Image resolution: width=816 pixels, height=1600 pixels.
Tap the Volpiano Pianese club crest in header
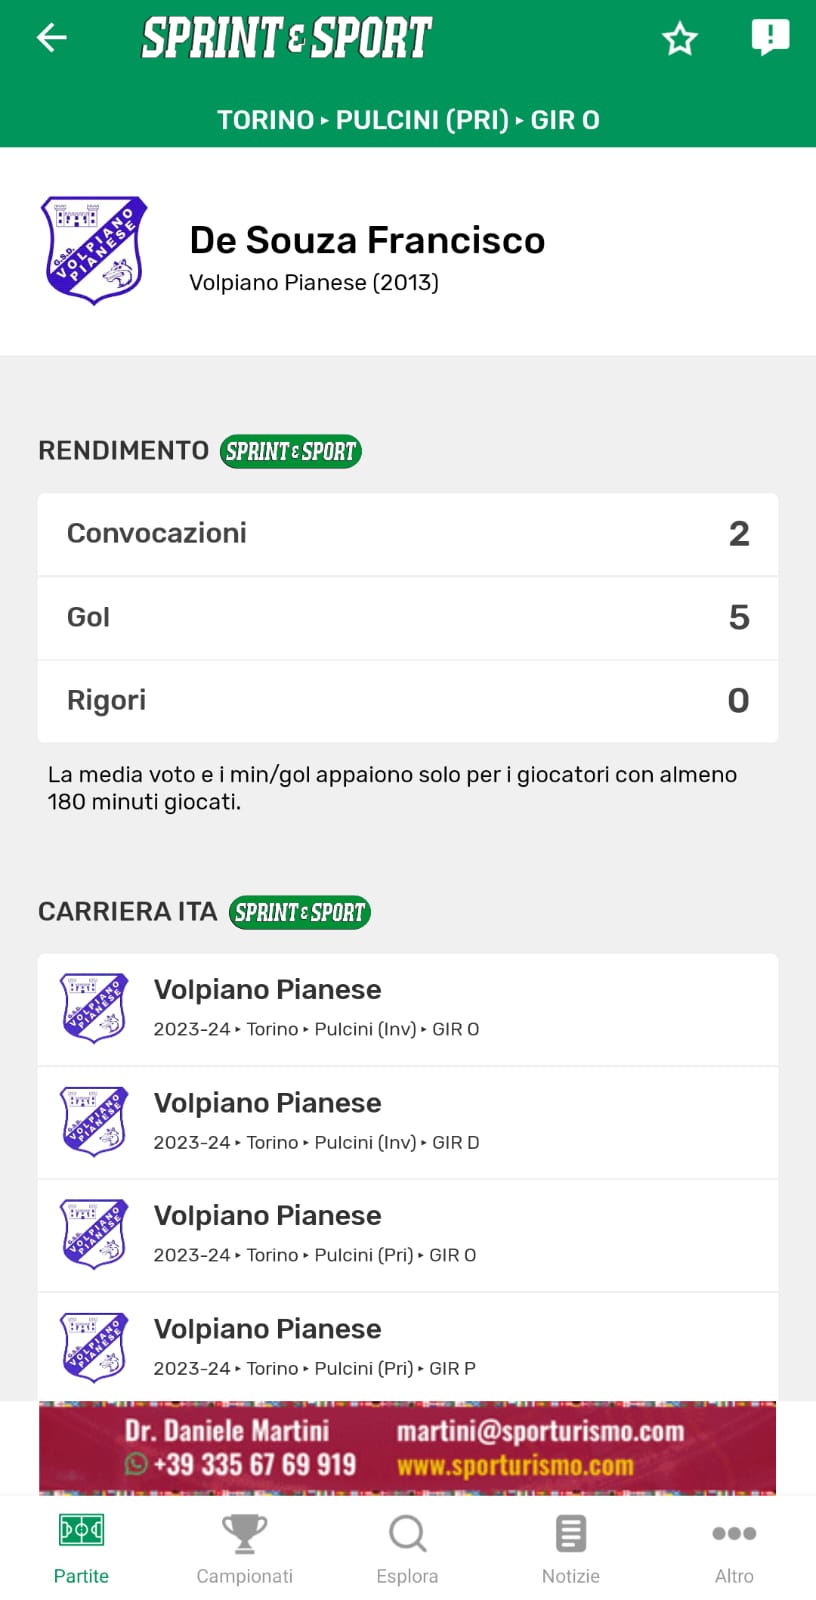(x=94, y=250)
